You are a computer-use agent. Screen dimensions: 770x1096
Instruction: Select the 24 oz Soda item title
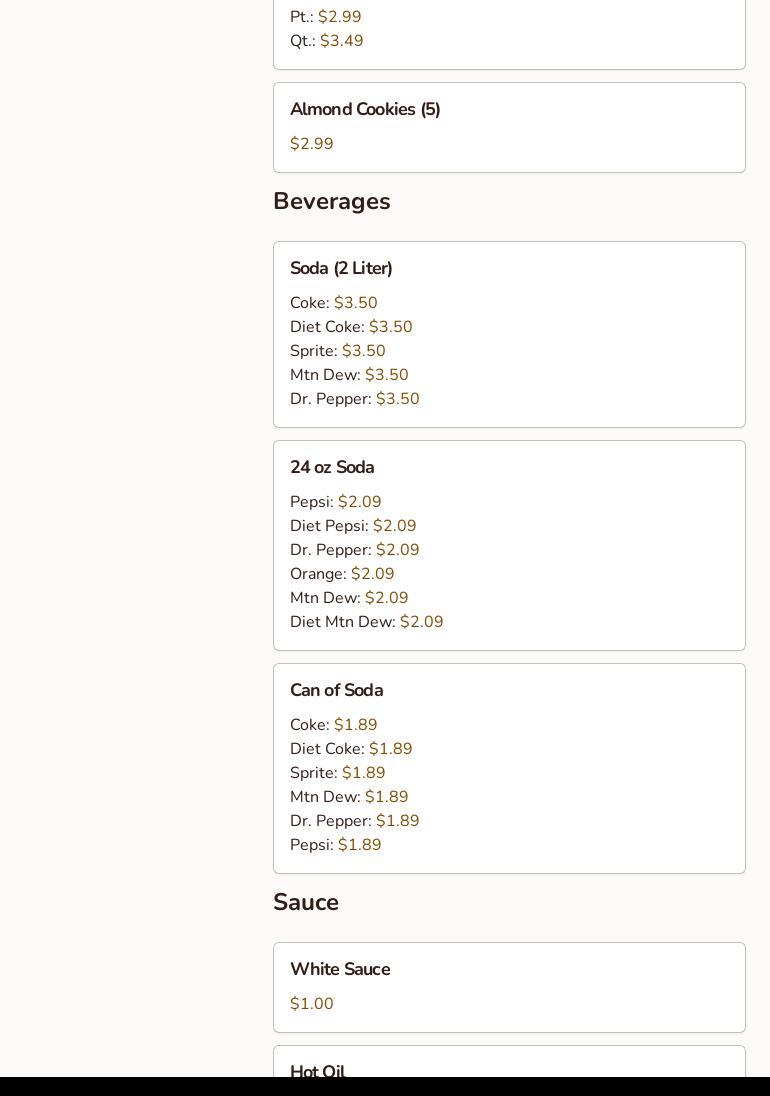[332, 467]
